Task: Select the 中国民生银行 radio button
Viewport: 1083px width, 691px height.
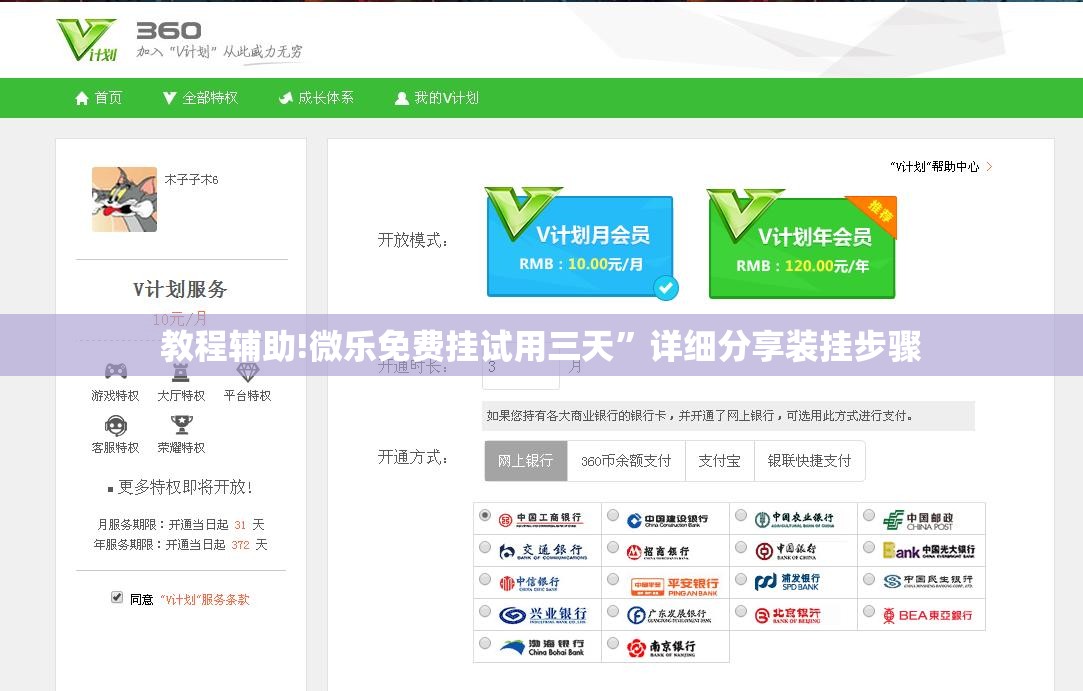Action: (x=869, y=579)
